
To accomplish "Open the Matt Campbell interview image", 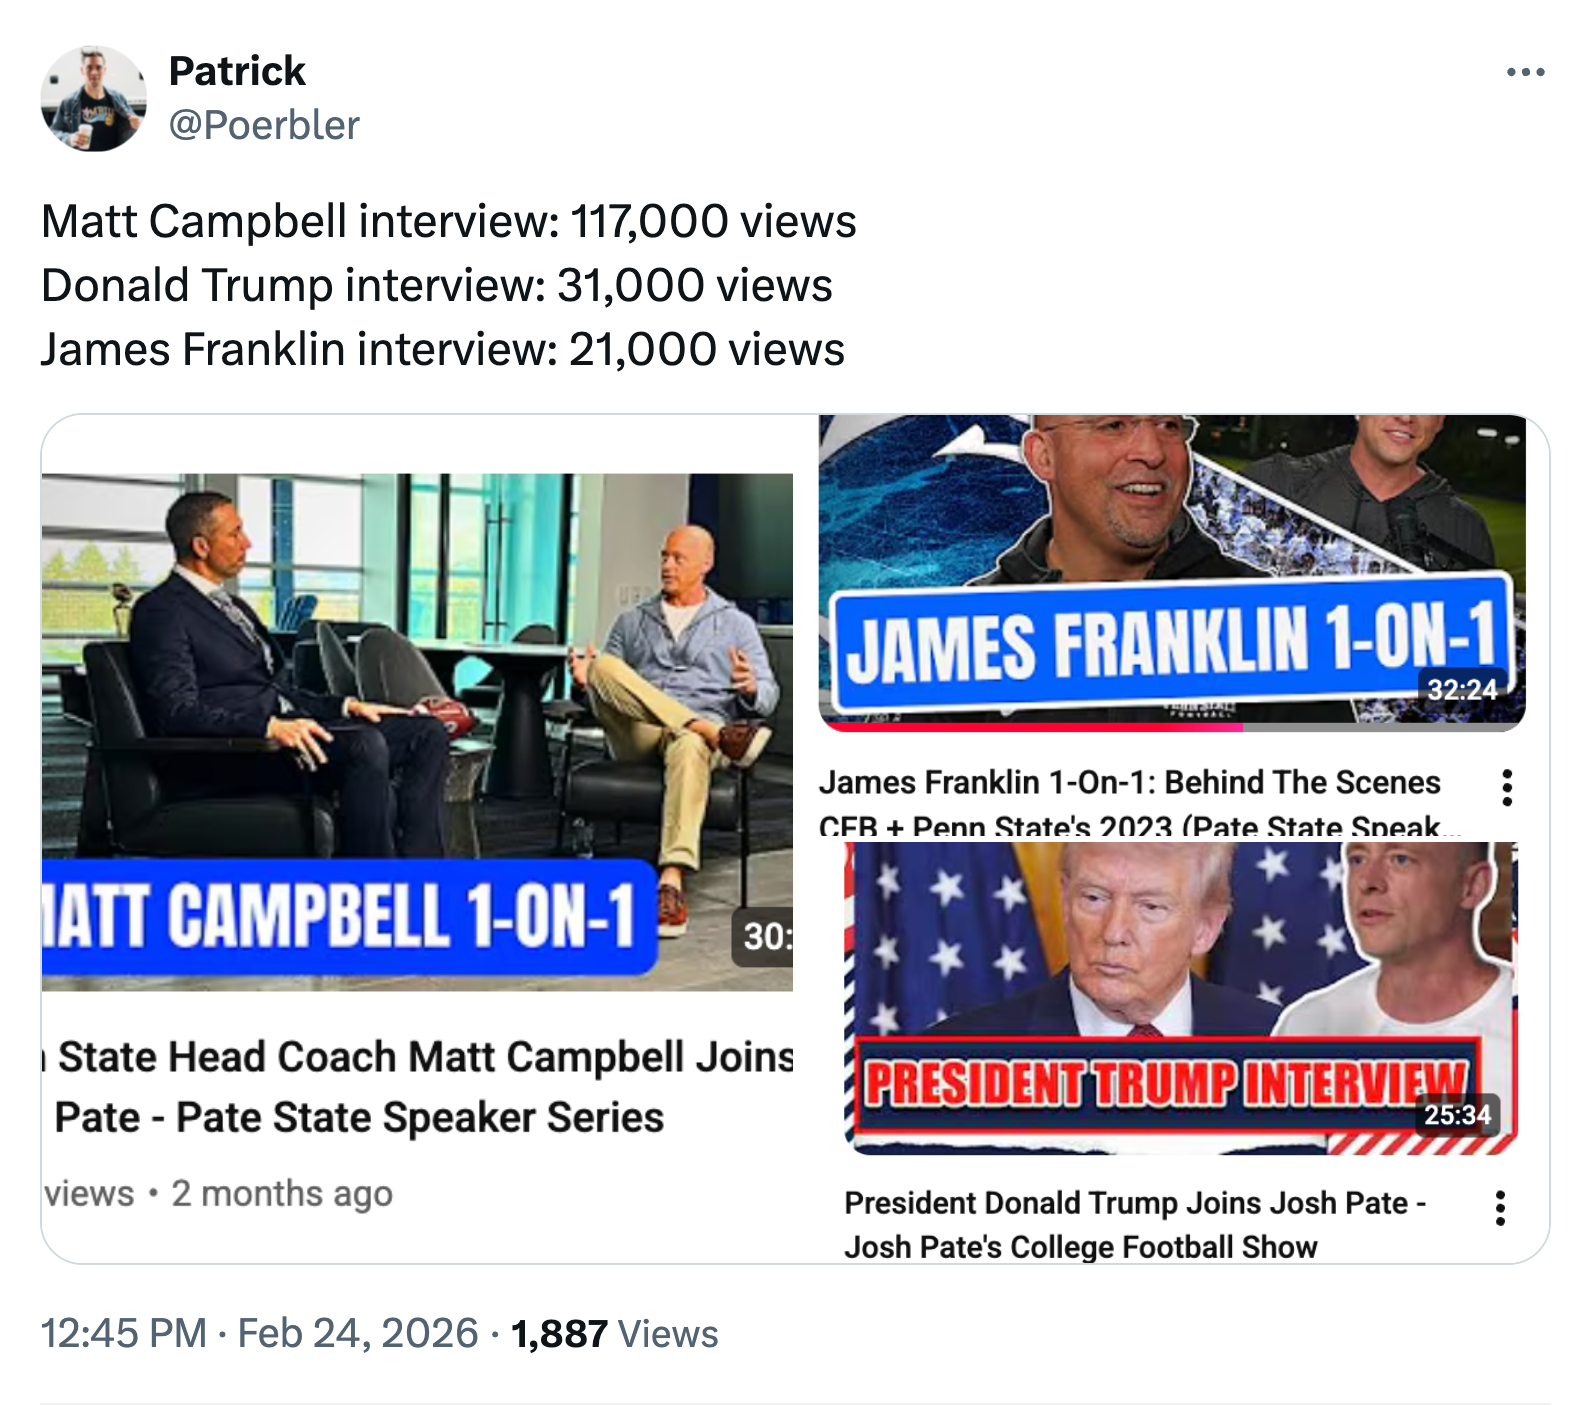I will tap(417, 680).
